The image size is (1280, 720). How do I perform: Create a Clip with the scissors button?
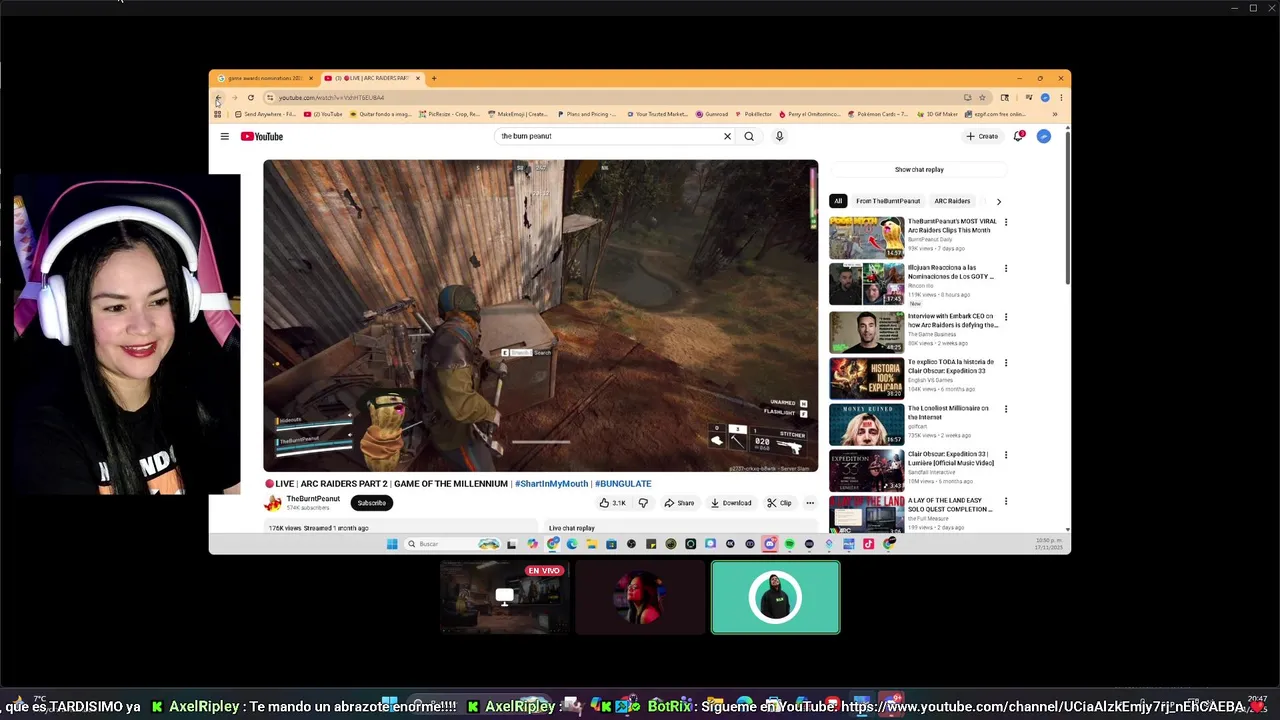779,503
